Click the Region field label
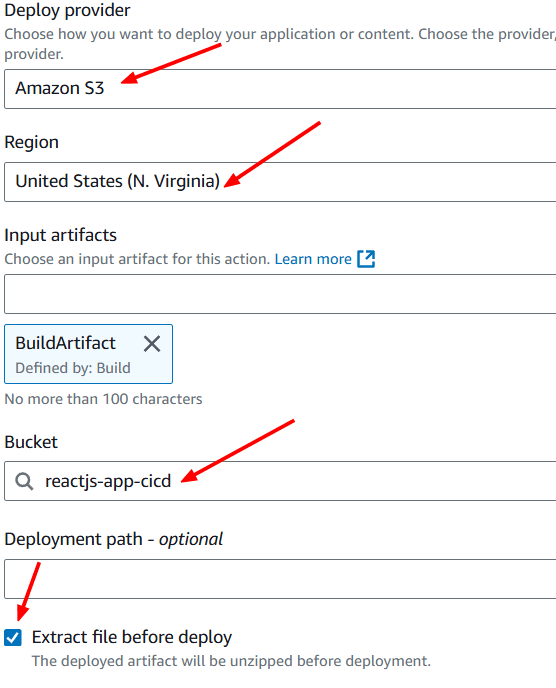This screenshot has height=688, width=556. click(32, 142)
